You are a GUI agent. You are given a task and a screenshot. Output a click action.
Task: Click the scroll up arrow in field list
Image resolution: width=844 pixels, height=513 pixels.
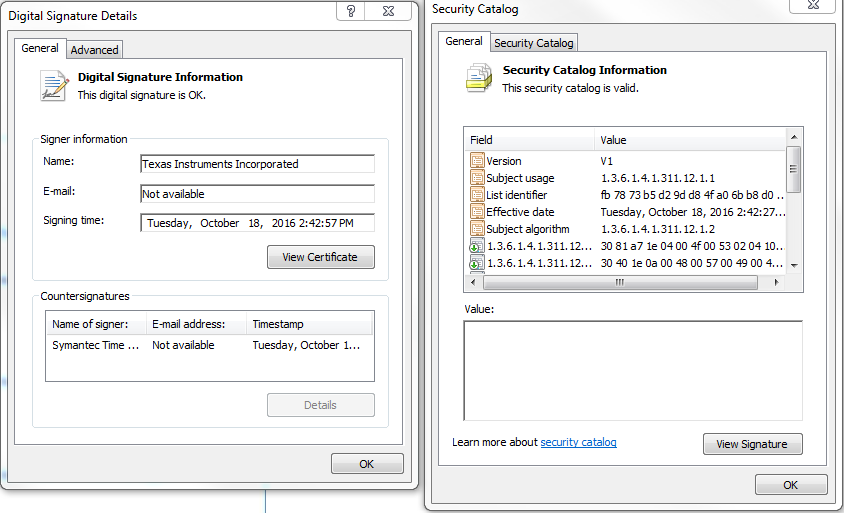click(794, 137)
